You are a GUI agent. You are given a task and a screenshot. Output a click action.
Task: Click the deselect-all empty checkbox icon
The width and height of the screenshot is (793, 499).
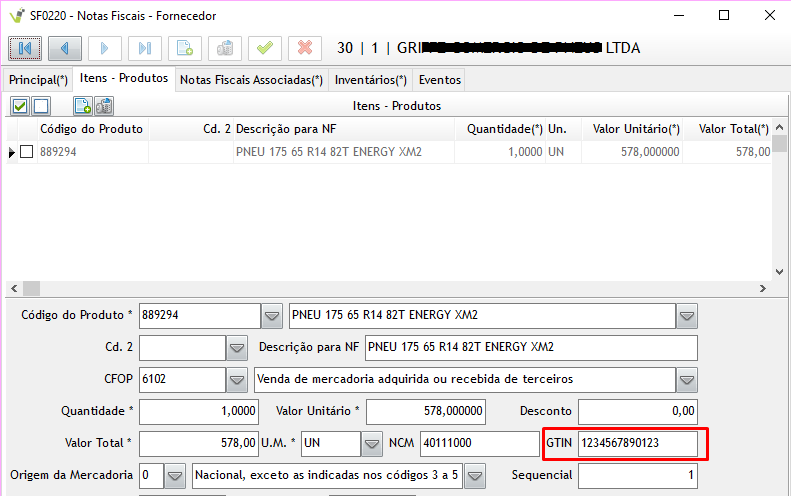(41, 106)
